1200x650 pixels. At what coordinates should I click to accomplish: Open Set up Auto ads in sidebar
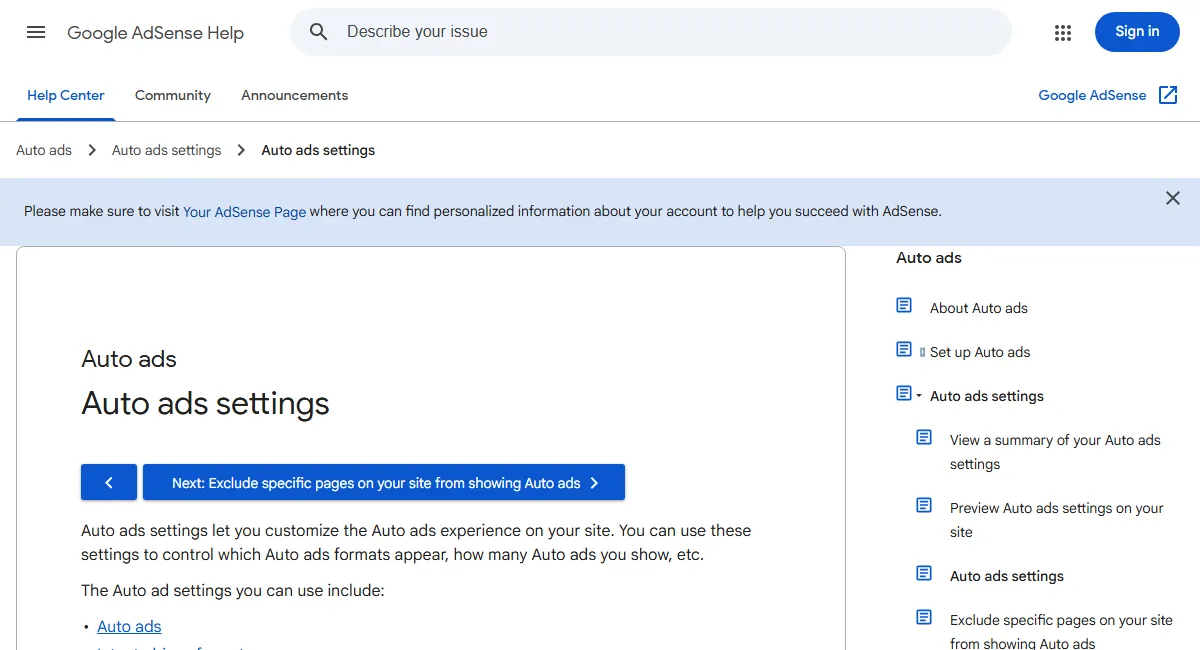(980, 352)
